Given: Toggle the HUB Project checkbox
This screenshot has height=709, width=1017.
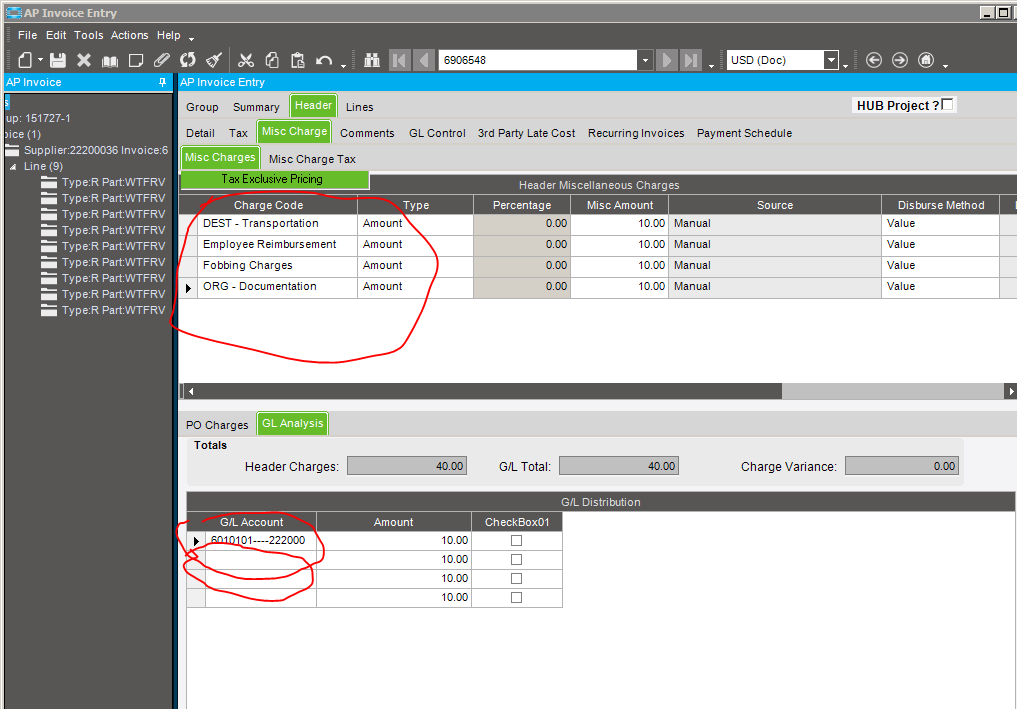Looking at the screenshot, I should point(948,104).
